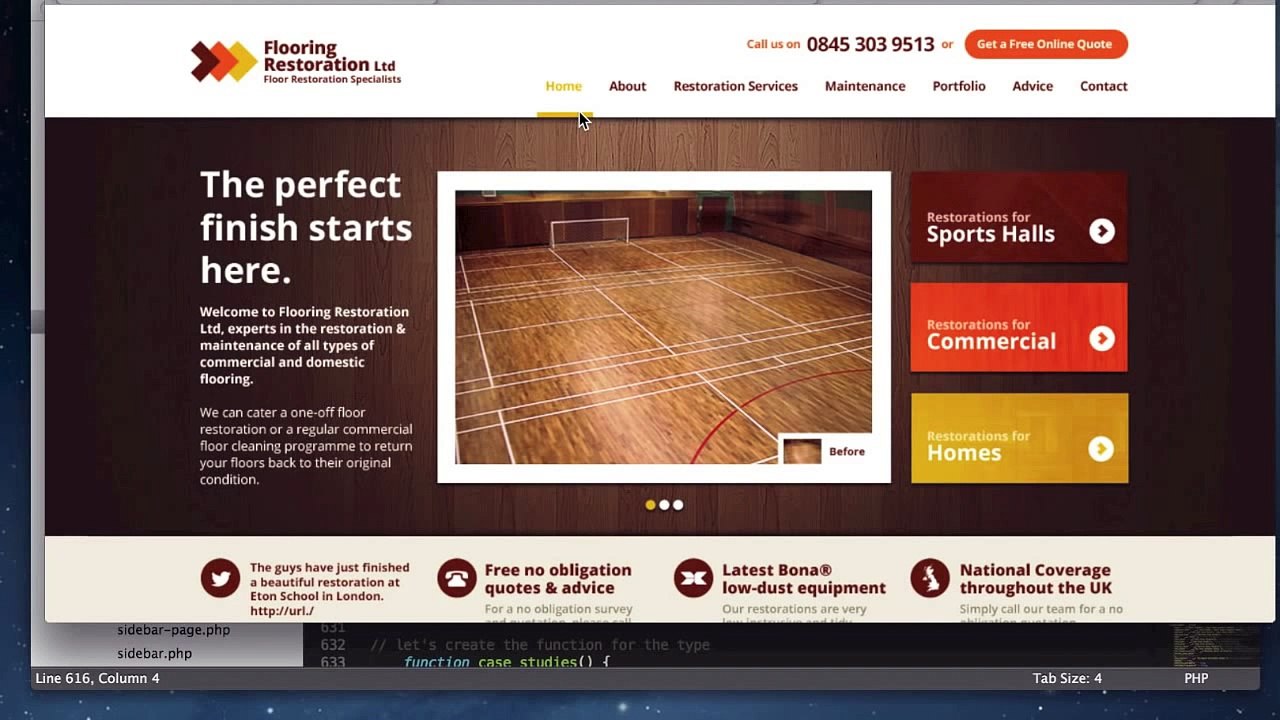Select first slider pagination dot
The width and height of the screenshot is (1280, 720).
650,505
